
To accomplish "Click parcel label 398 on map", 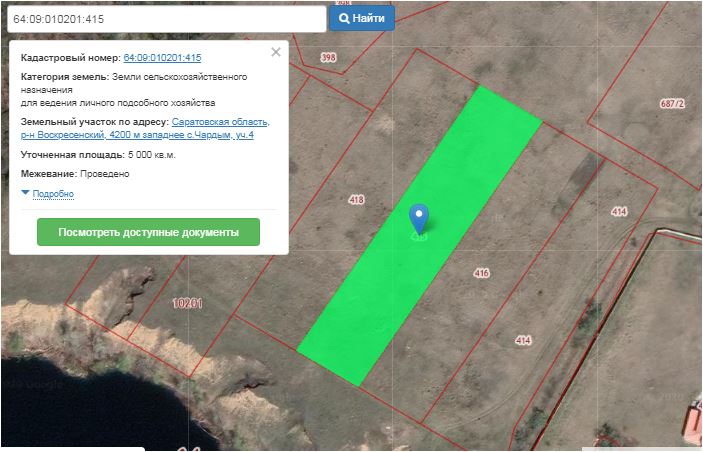I will pyautogui.click(x=328, y=58).
